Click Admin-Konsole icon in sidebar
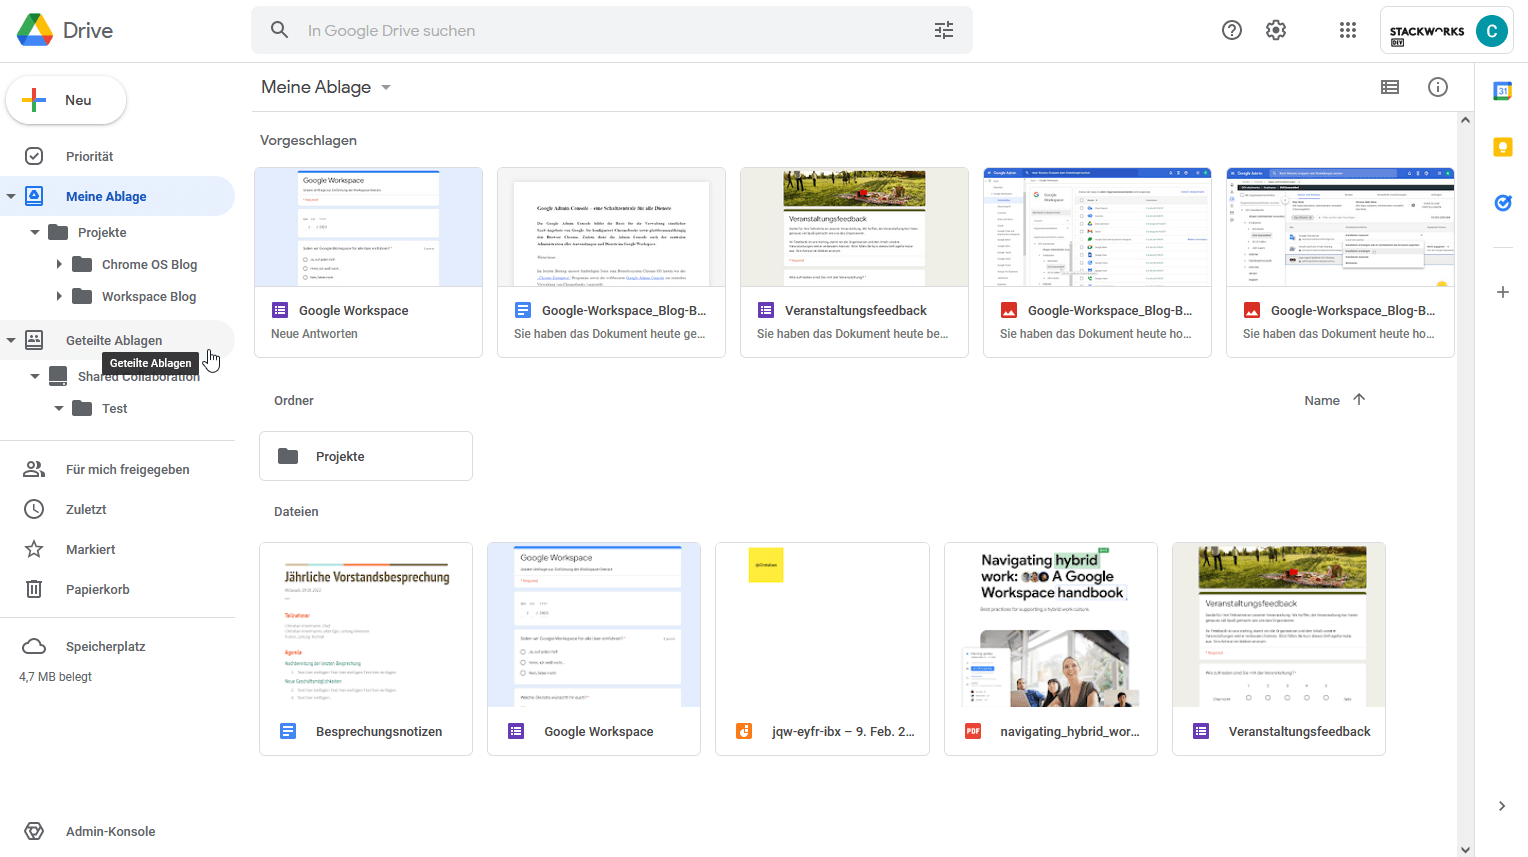The height and width of the screenshot is (857, 1528). [34, 831]
